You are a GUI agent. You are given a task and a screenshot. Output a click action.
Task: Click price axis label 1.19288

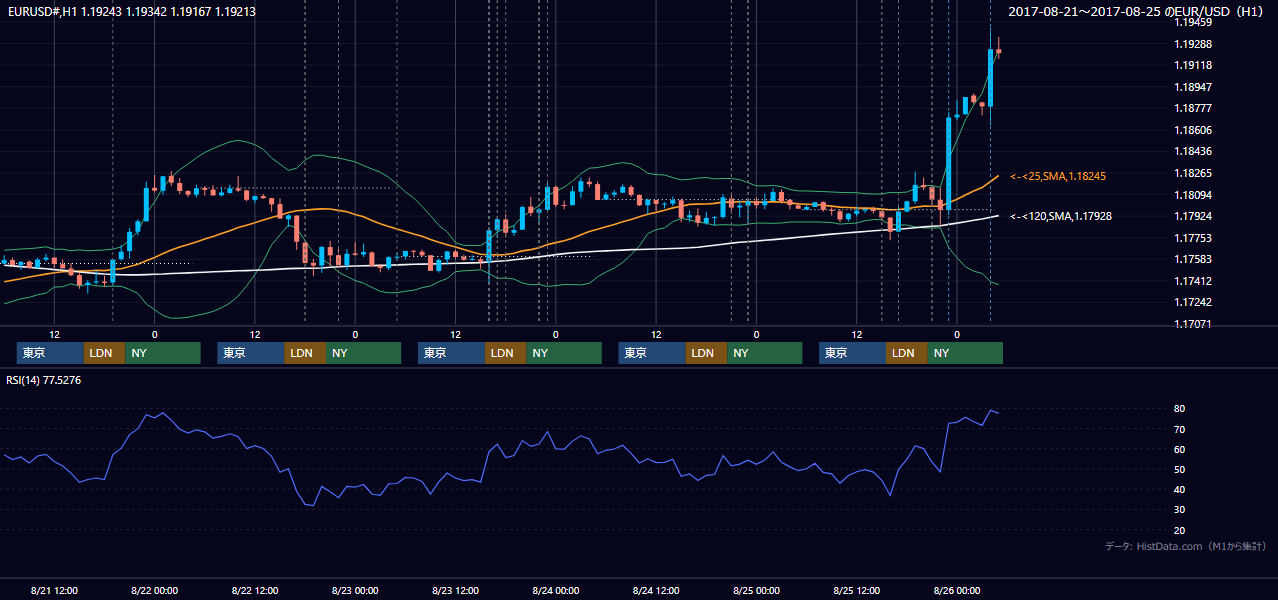1192,44
